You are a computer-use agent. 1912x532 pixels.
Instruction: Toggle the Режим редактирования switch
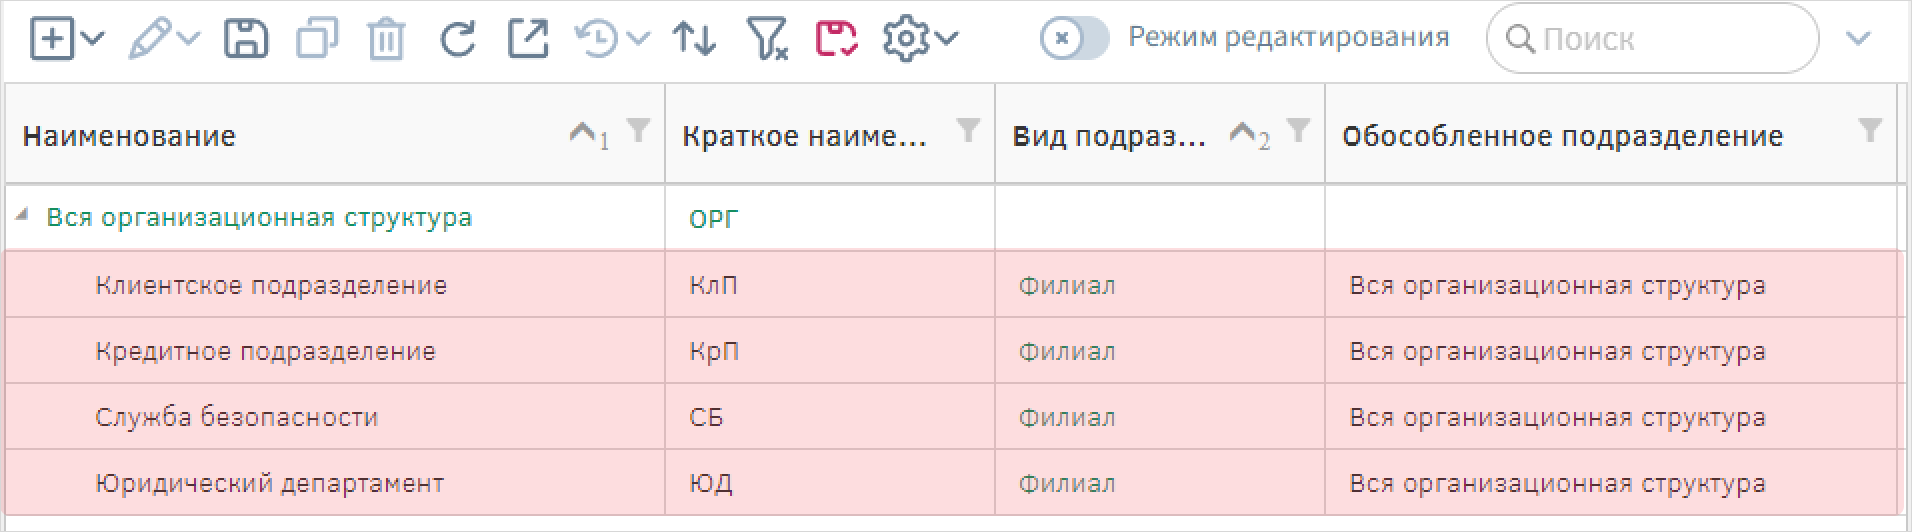pyautogui.click(x=1074, y=39)
